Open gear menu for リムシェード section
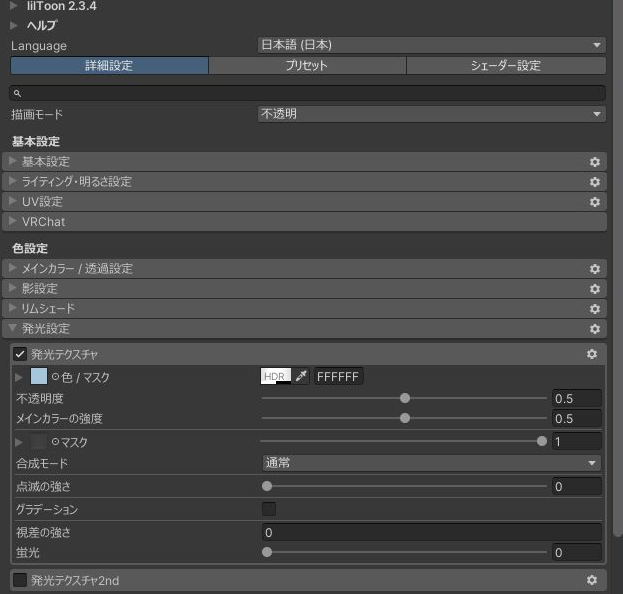623x594 pixels. [595, 309]
